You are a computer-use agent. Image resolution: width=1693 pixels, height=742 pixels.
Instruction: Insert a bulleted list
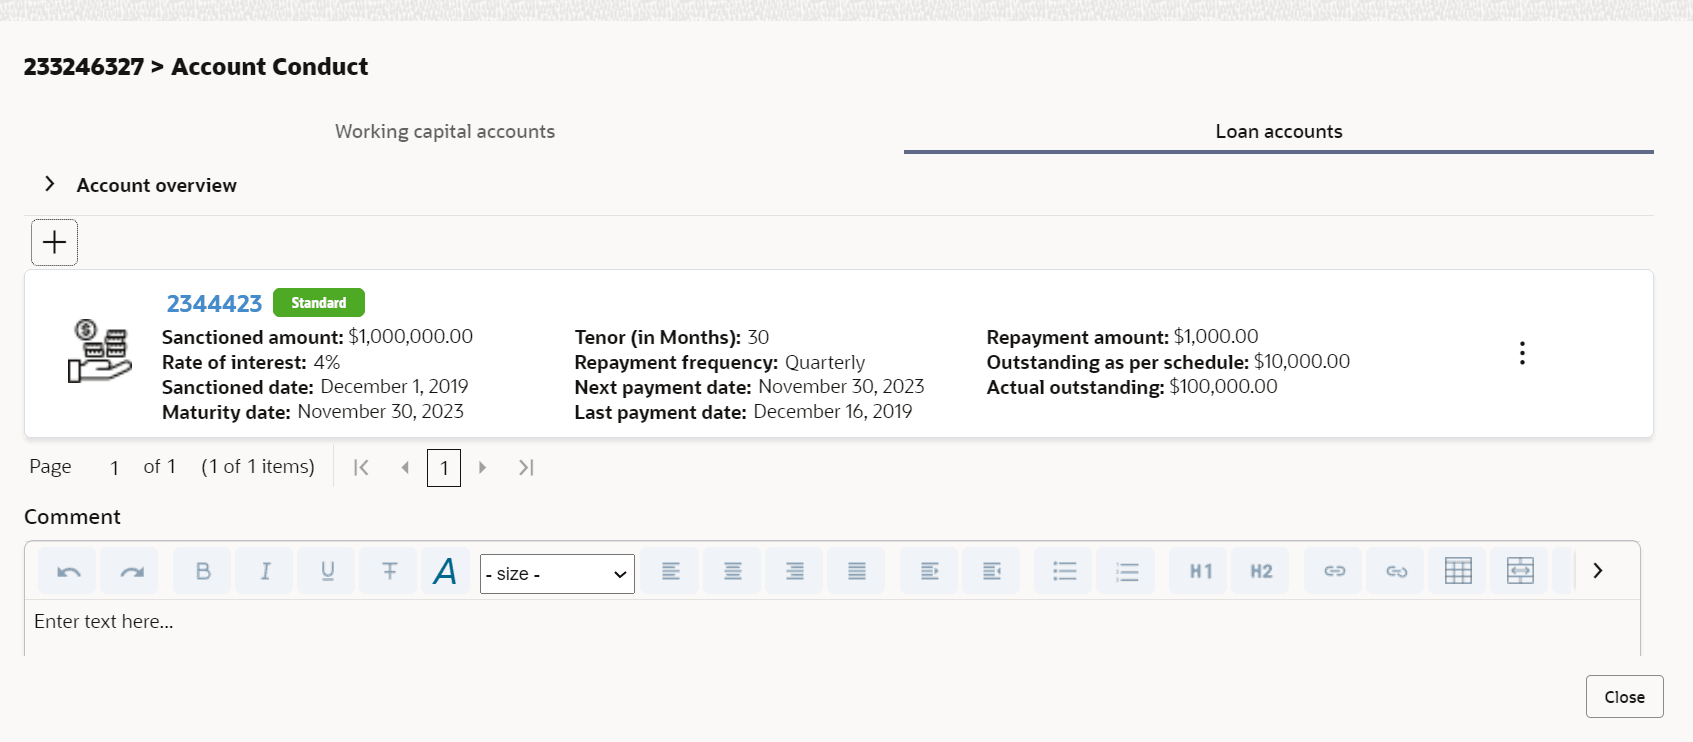(1065, 571)
